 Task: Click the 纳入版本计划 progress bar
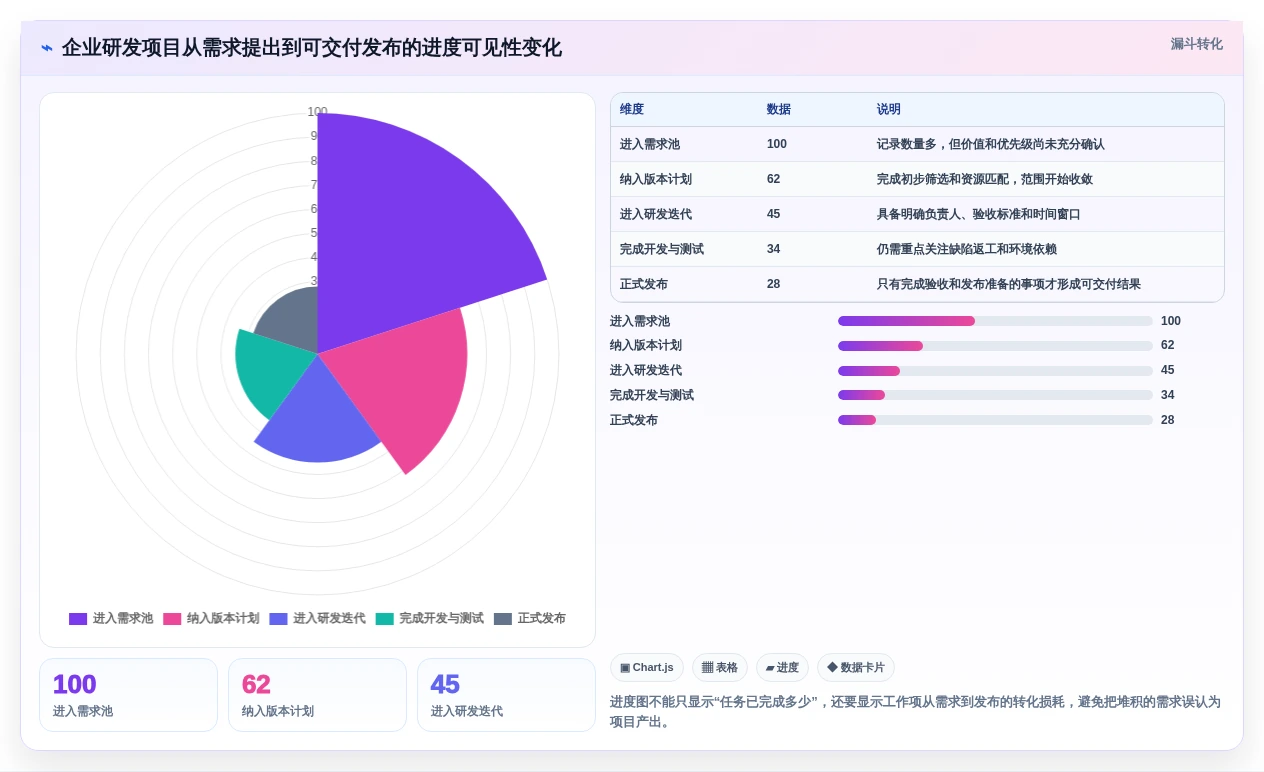[995, 346]
